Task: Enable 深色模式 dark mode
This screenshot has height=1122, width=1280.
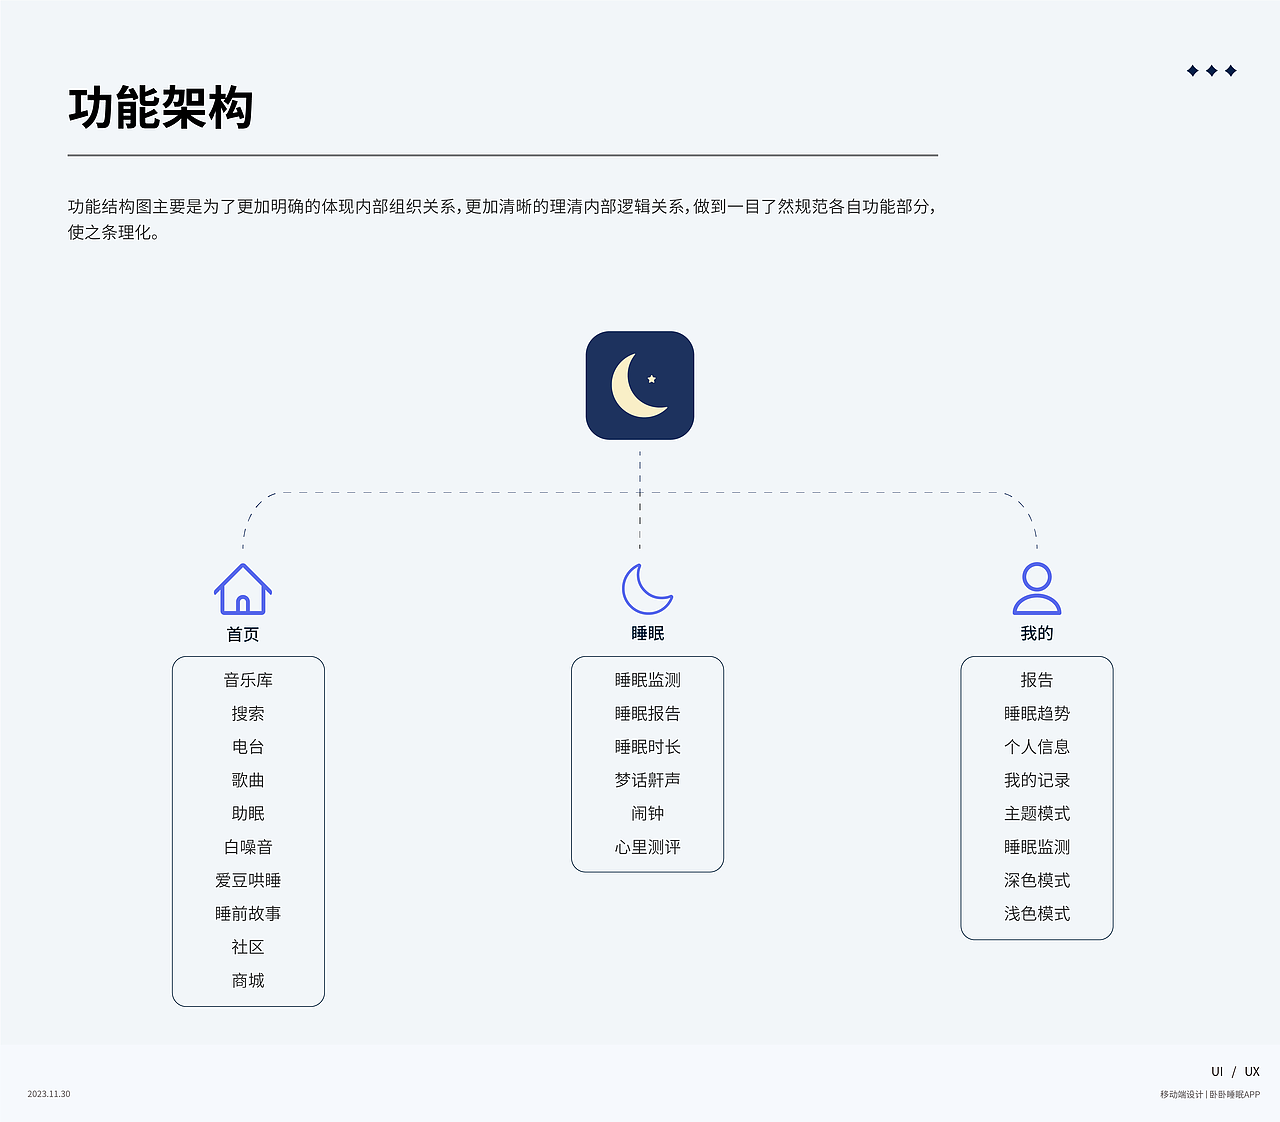Action: [1036, 880]
